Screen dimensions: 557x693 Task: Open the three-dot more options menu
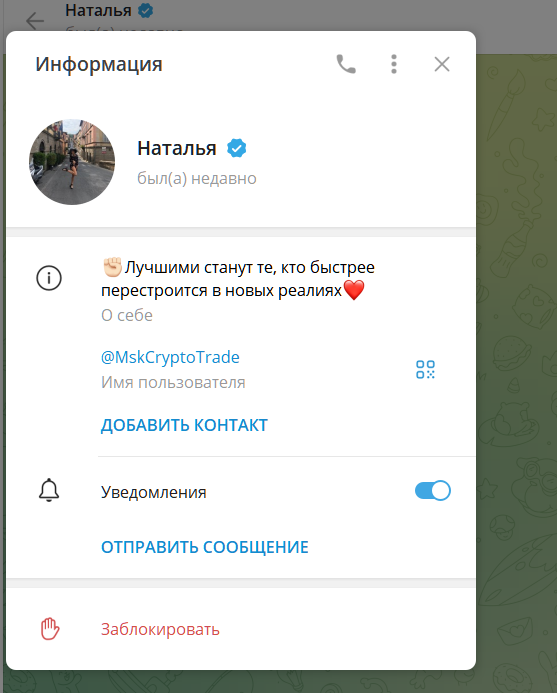pyautogui.click(x=394, y=65)
